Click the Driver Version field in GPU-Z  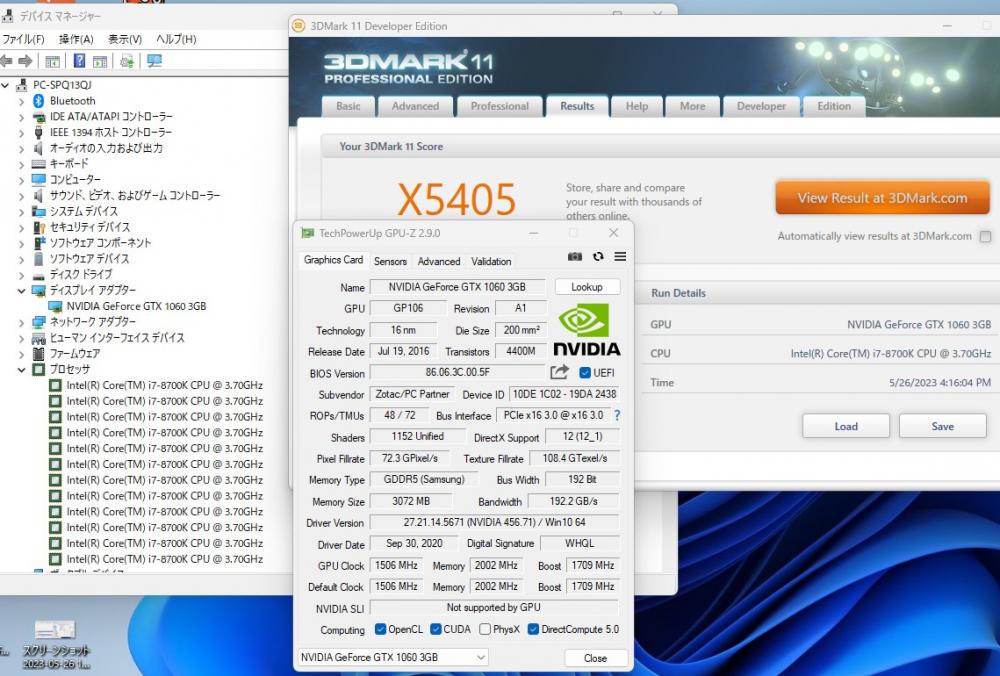[494, 522]
